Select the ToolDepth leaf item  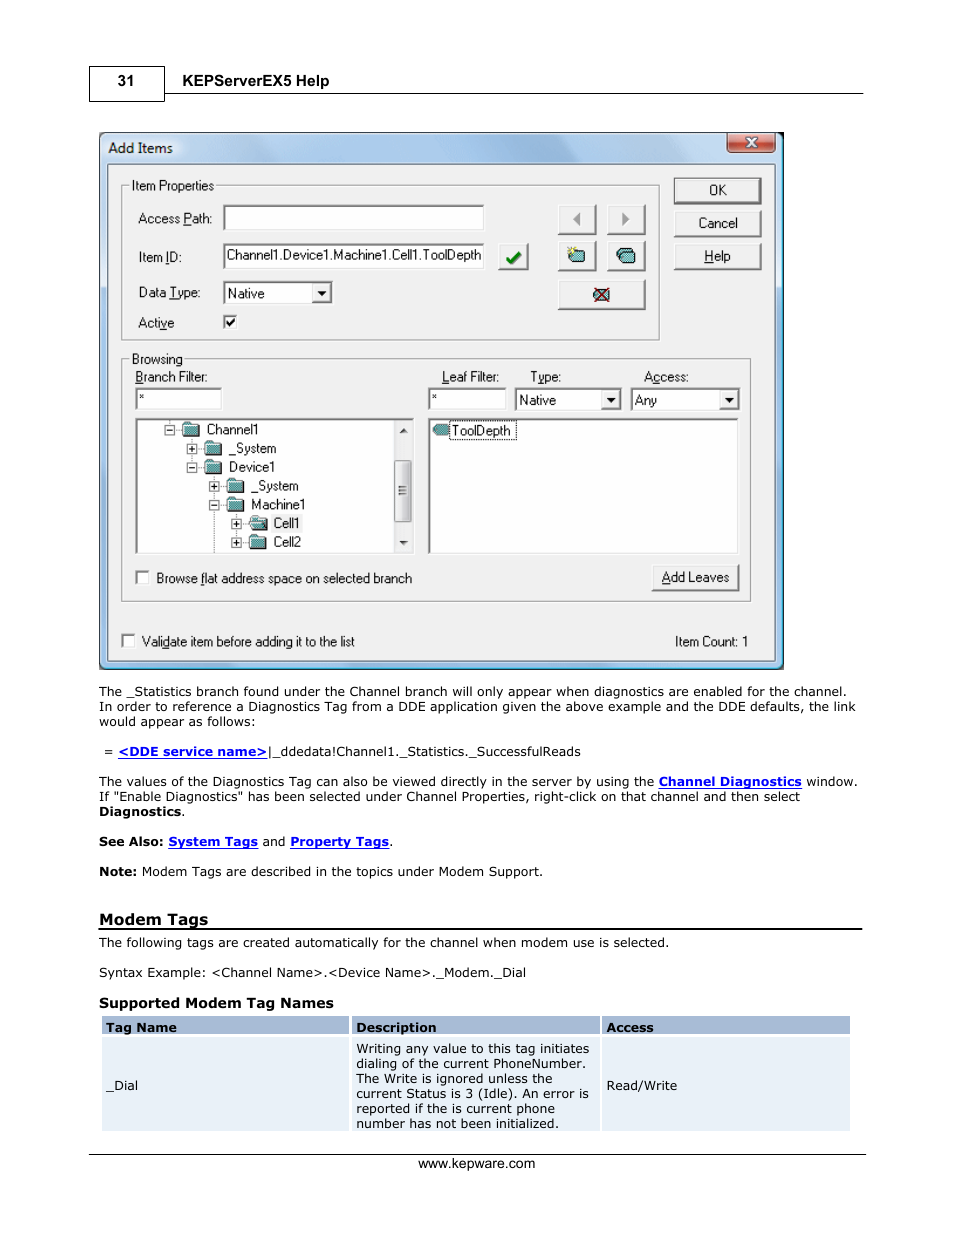coord(481,431)
